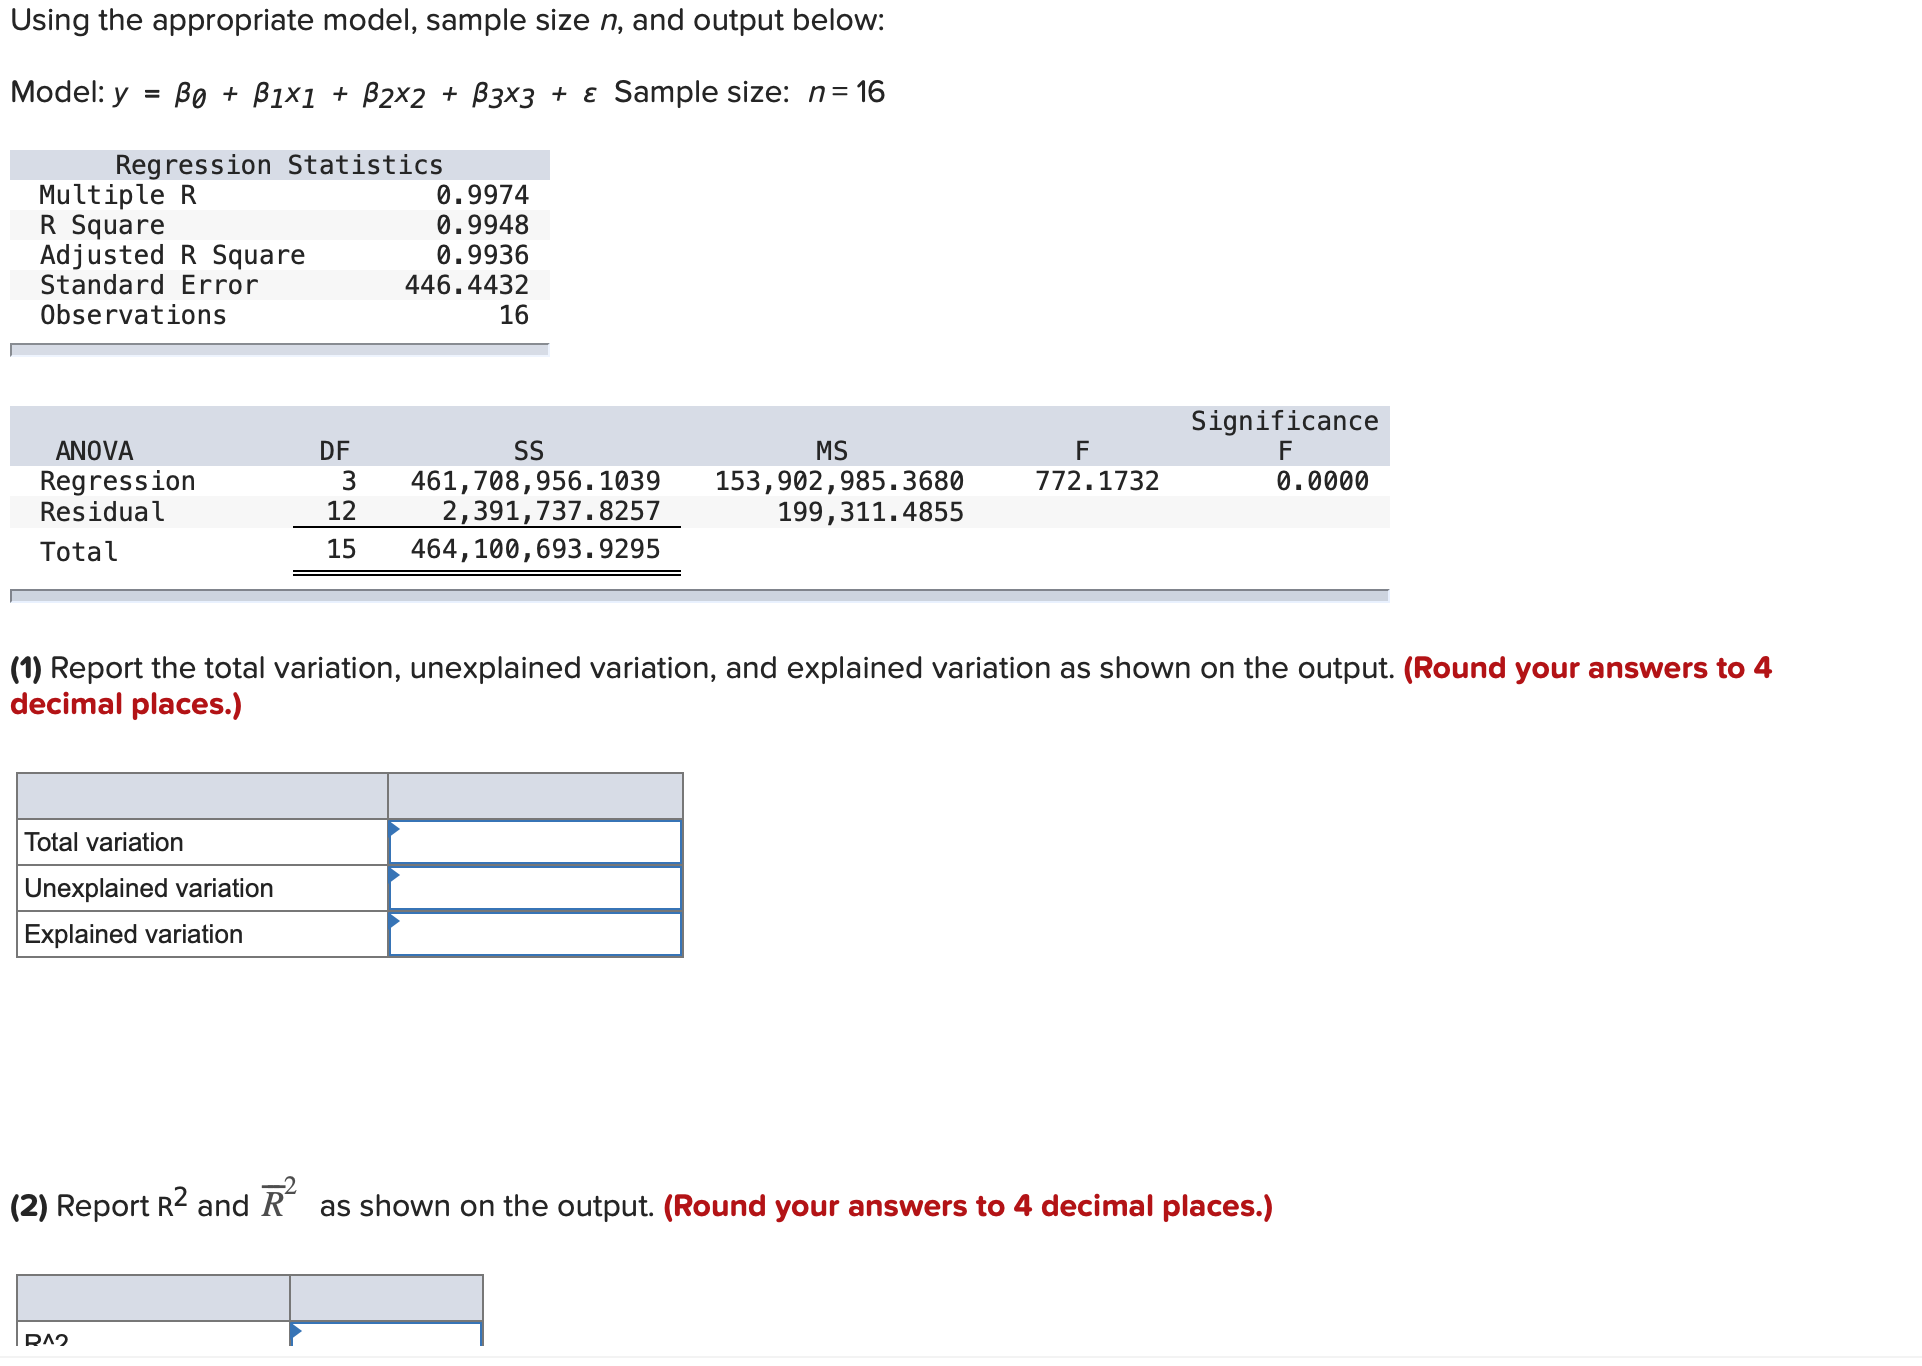Click inside the Total variation input field
This screenshot has width=1922, height=1366.
click(535, 841)
